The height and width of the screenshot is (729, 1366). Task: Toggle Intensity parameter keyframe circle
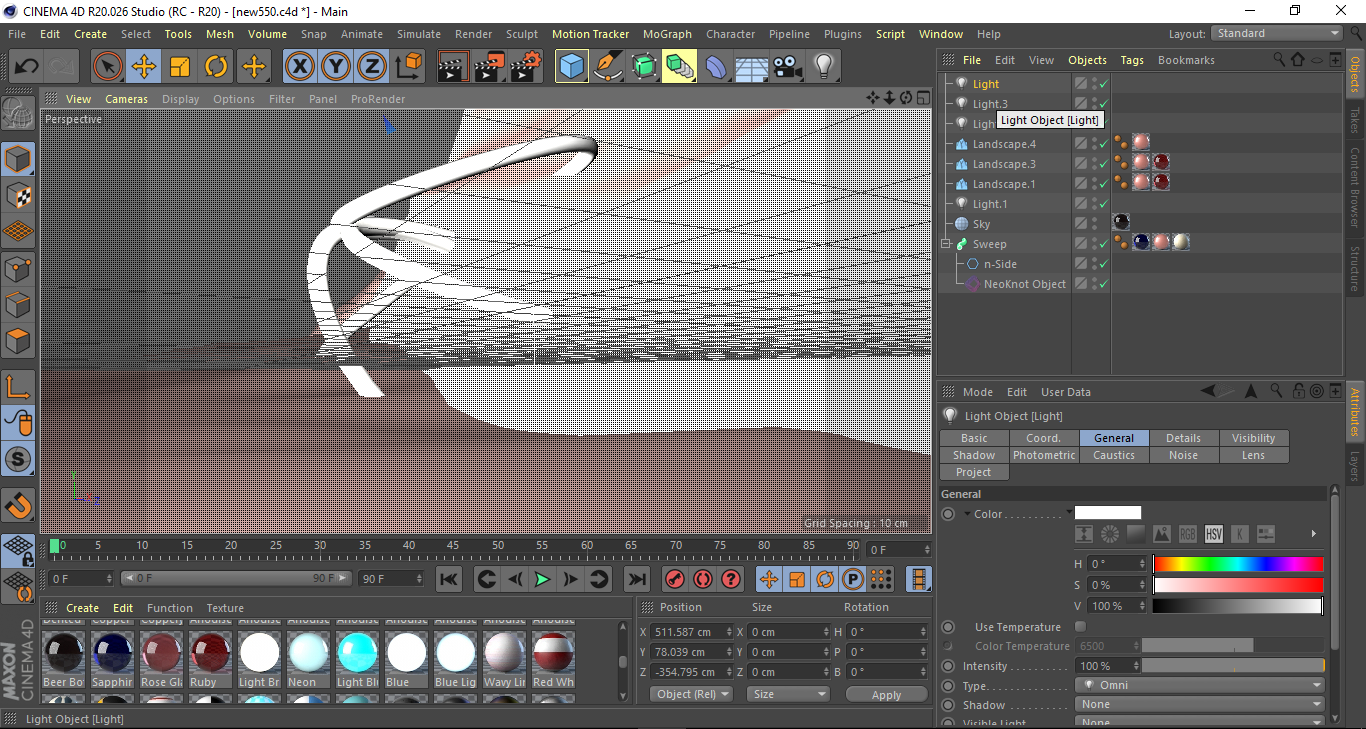948,666
